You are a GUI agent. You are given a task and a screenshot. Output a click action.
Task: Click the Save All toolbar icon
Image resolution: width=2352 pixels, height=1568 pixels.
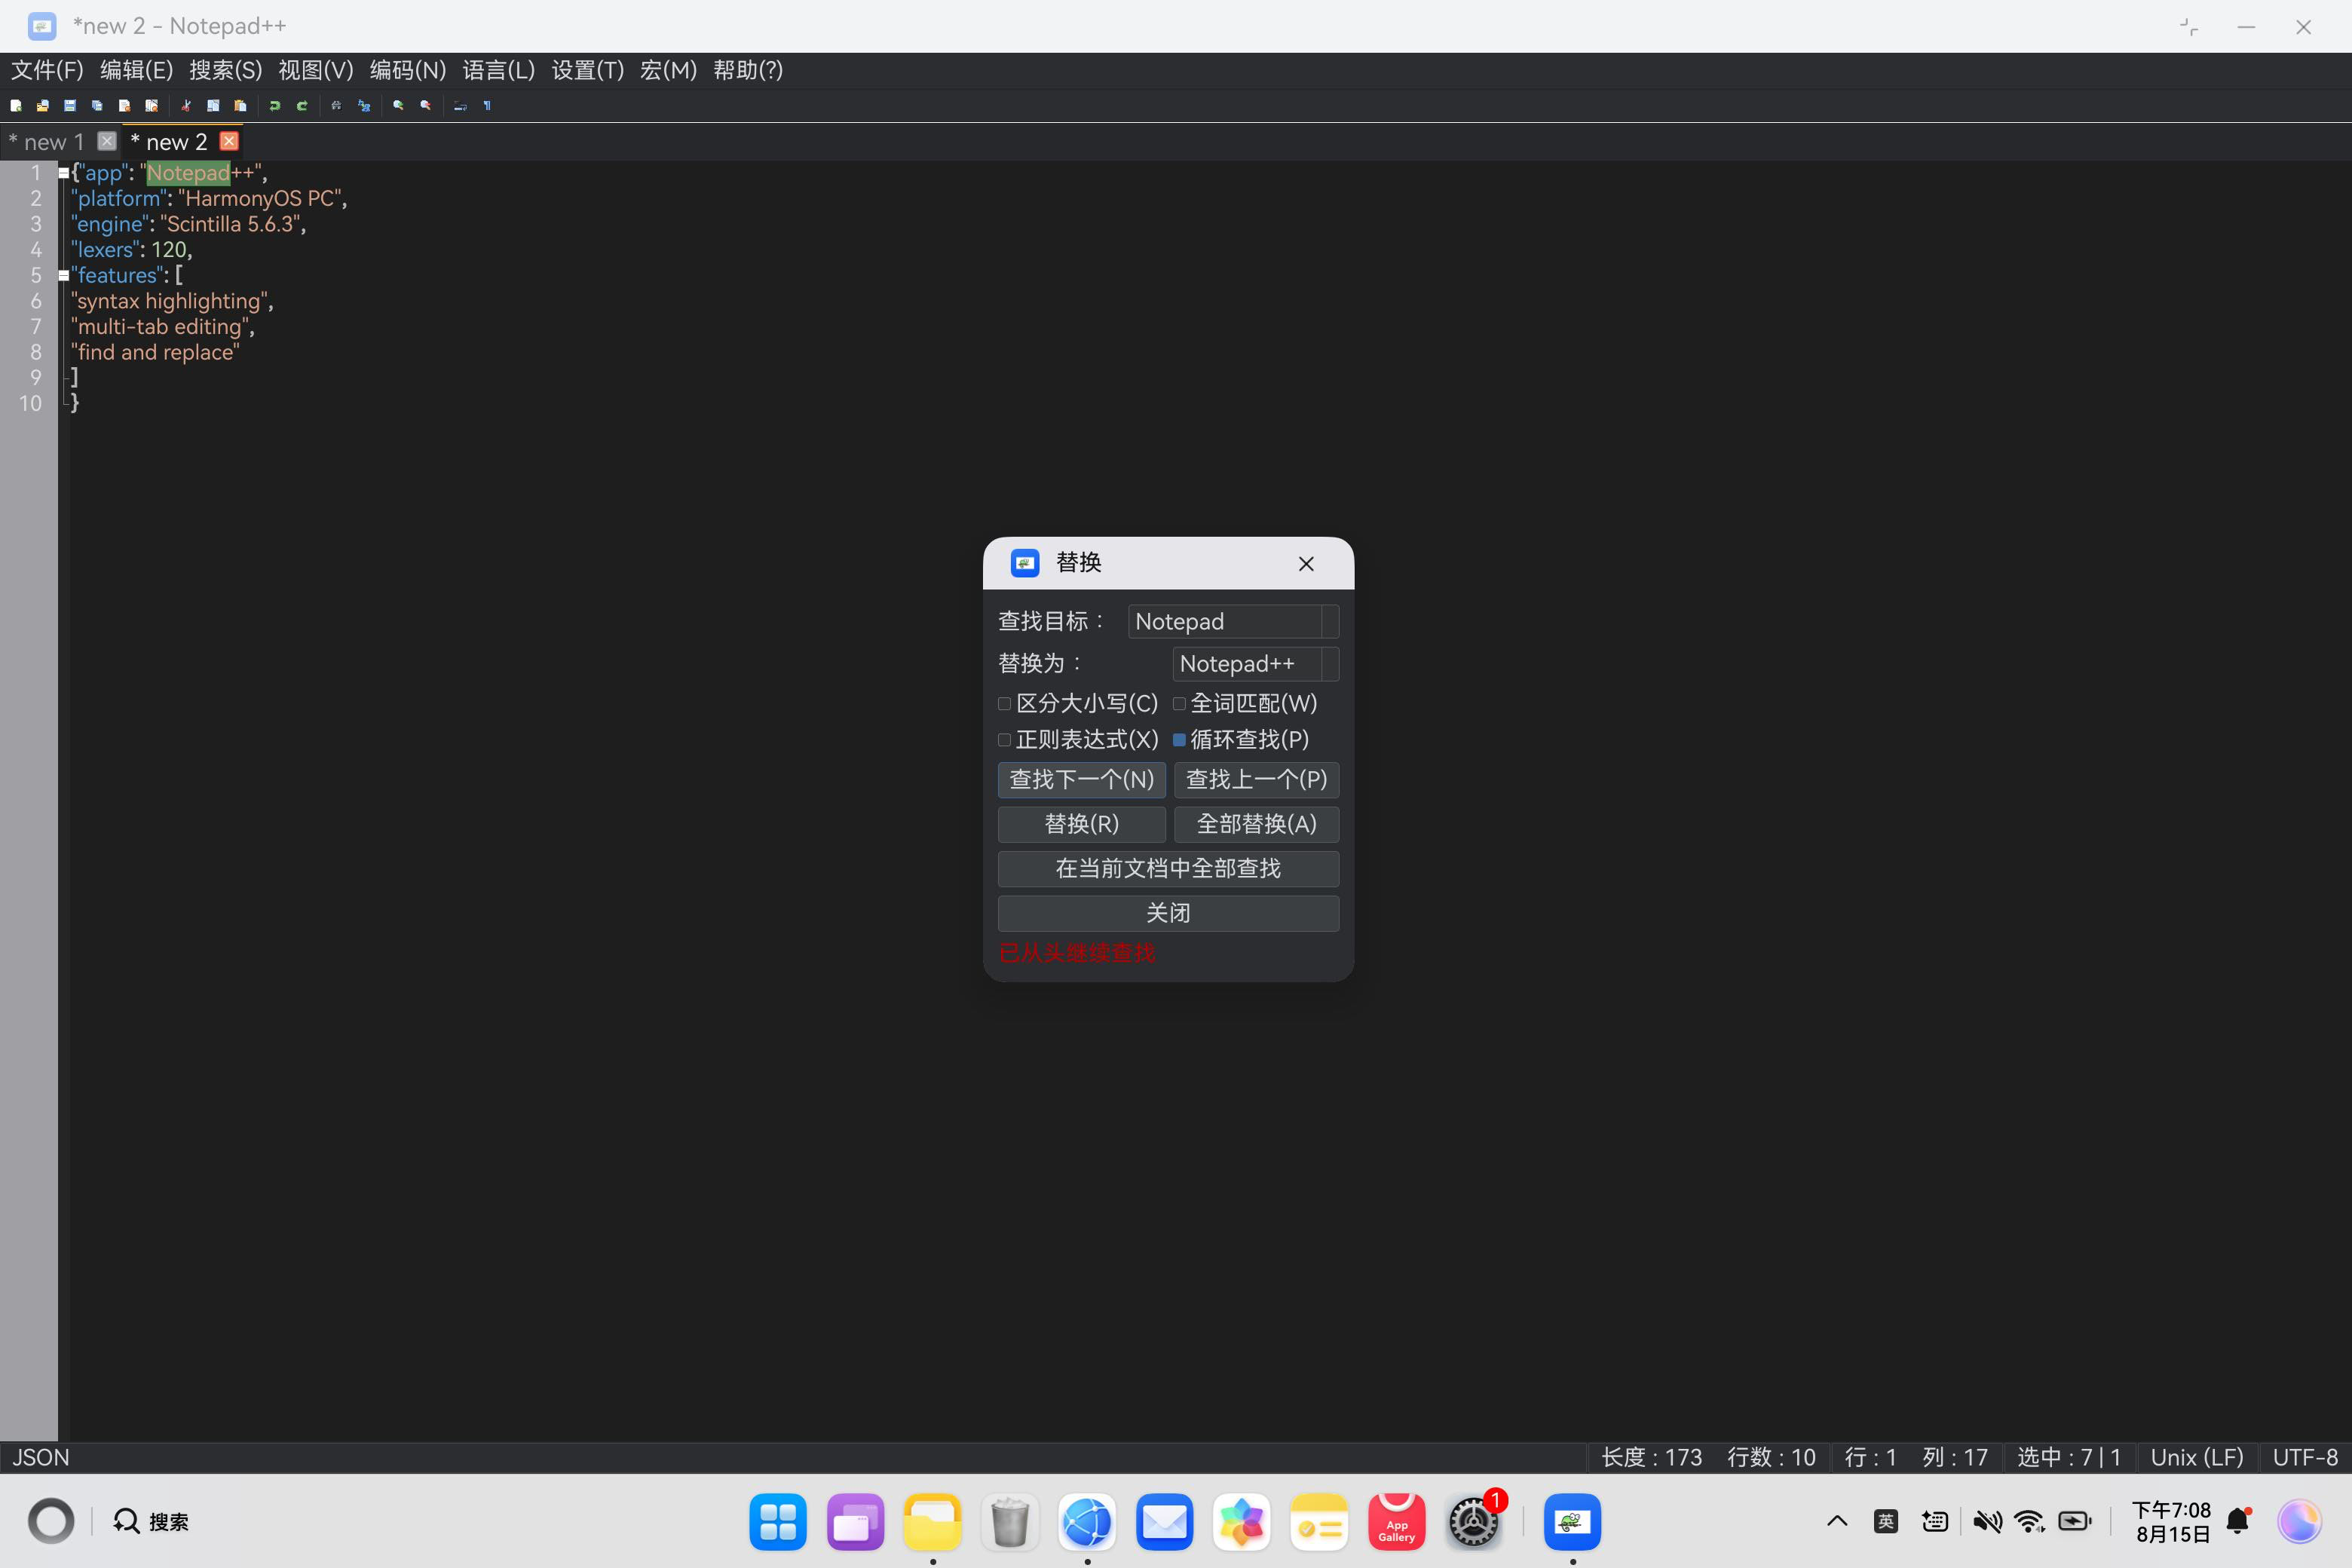[x=97, y=105]
